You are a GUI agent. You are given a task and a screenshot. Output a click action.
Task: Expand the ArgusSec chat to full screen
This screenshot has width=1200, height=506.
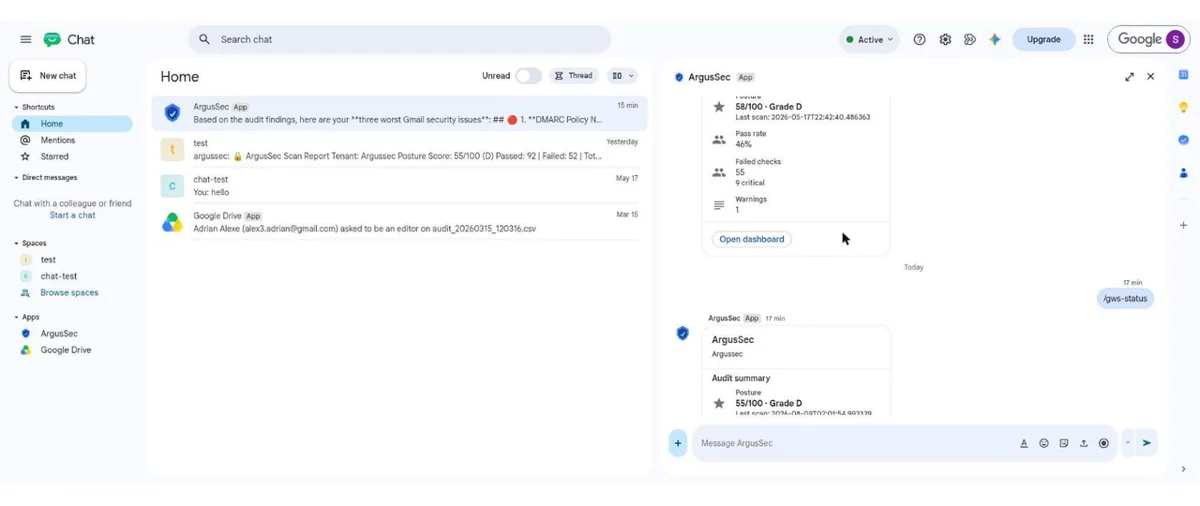[1129, 77]
